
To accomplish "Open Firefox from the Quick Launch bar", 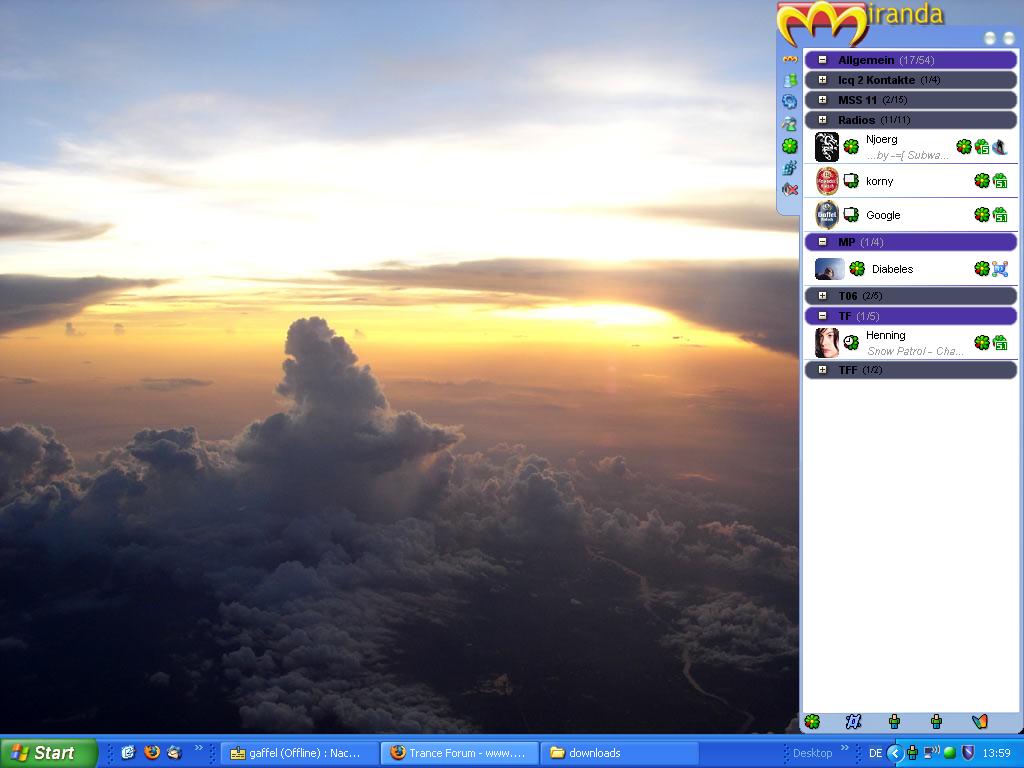I will [x=152, y=753].
